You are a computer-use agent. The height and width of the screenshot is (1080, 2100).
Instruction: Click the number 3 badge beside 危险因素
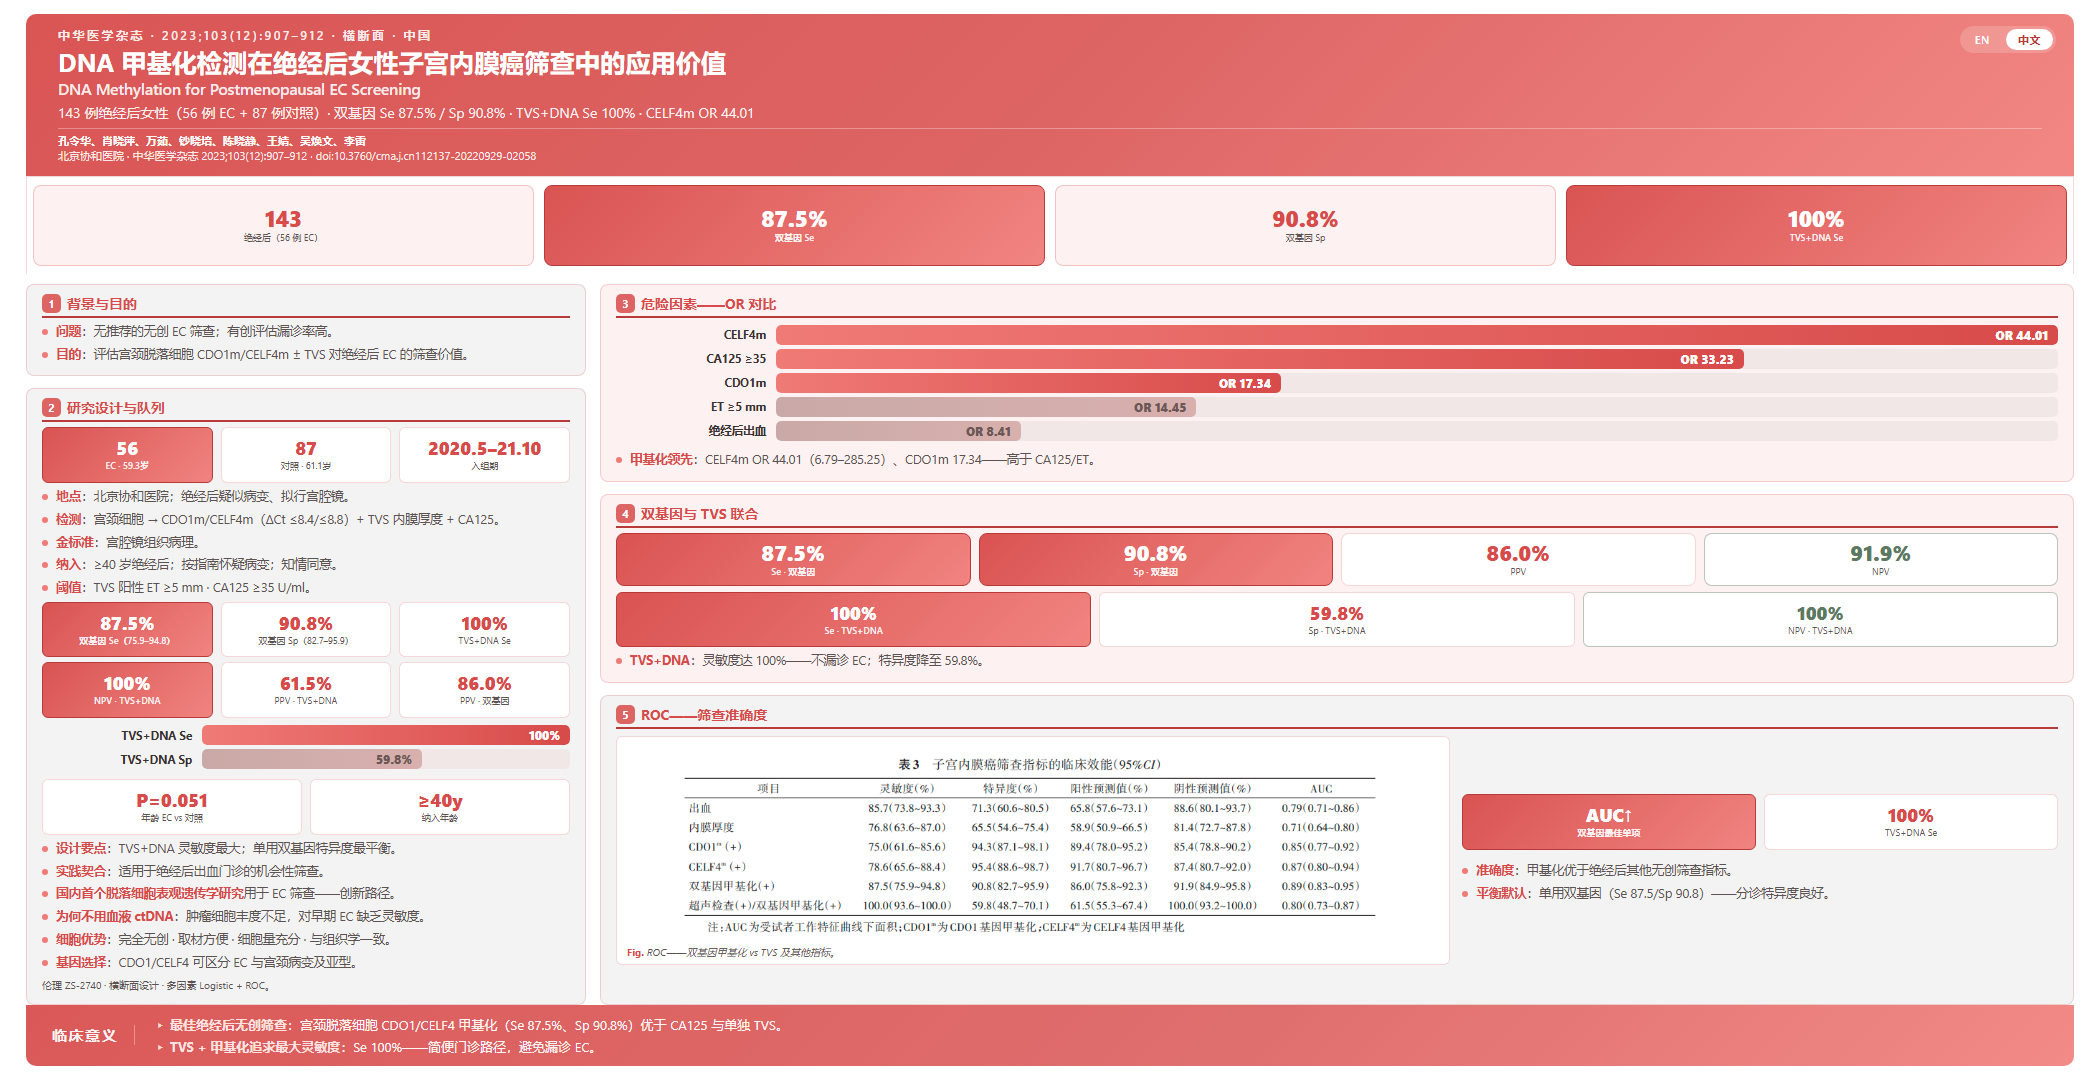[625, 304]
